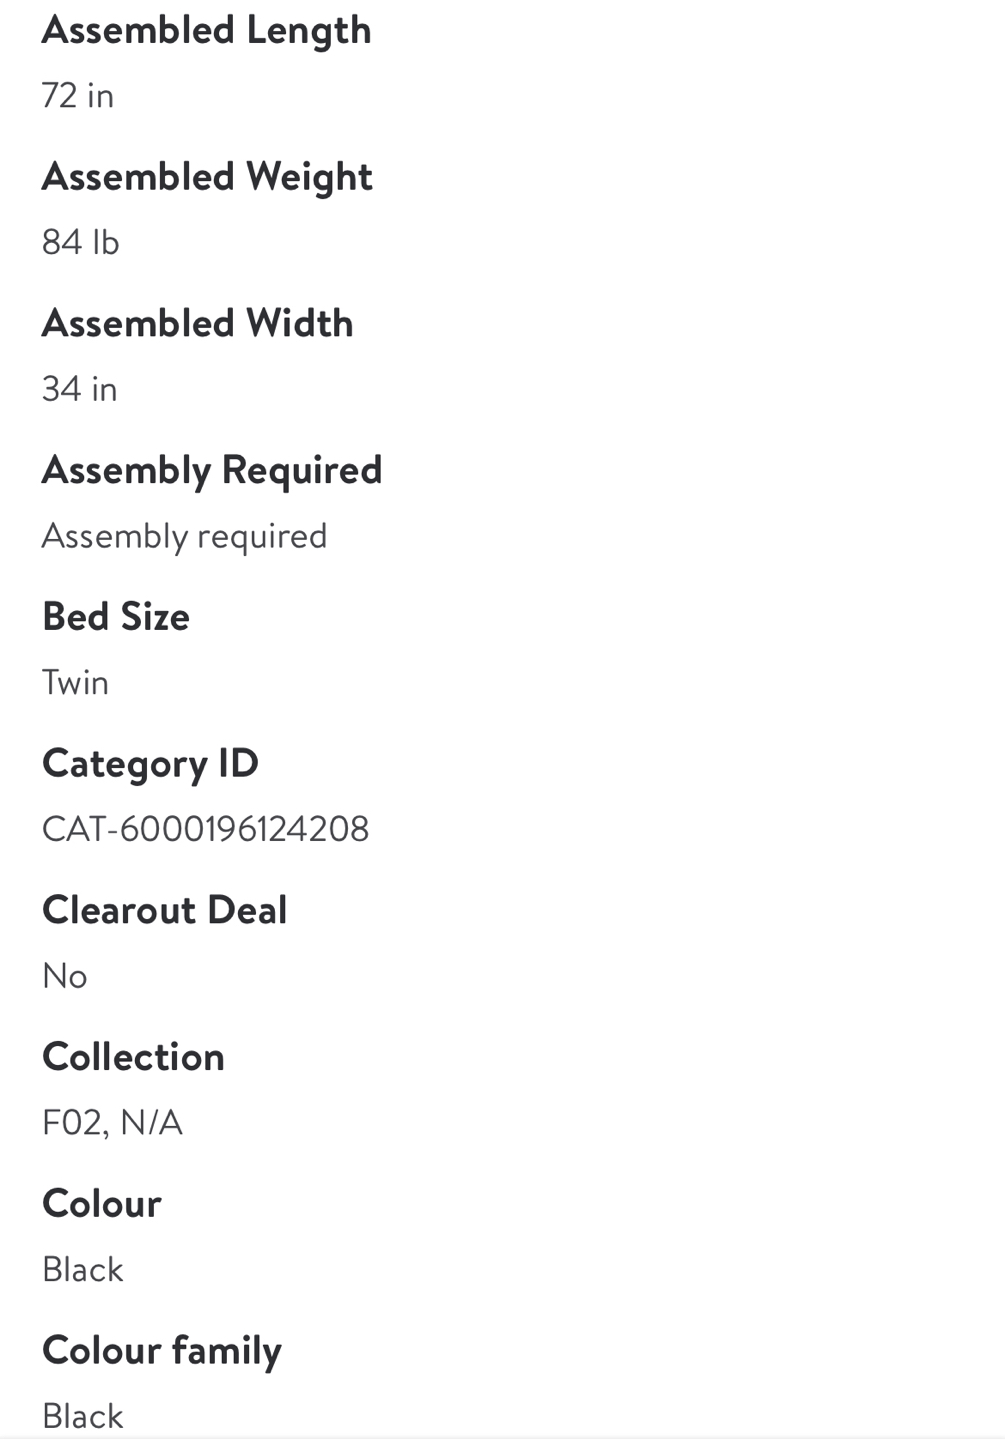This screenshot has height=1440, width=1005.
Task: Select the Assembled Length heading
Action: [206, 31]
